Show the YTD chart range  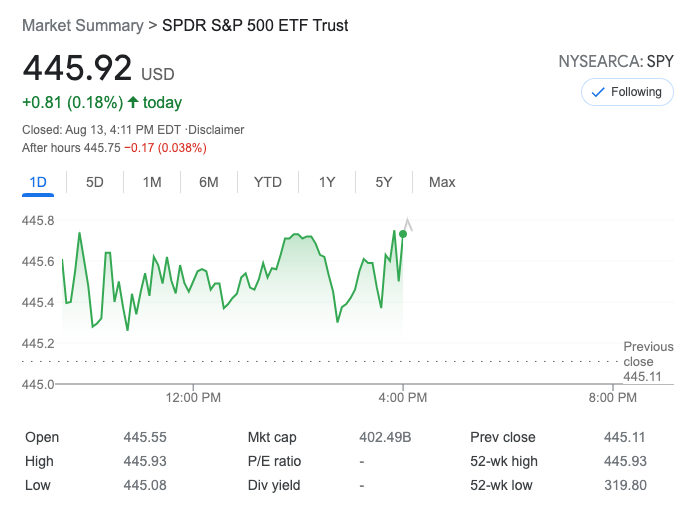268,182
